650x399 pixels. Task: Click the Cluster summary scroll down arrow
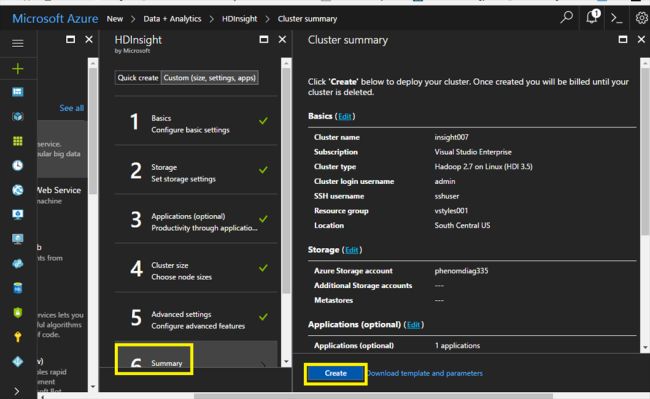tap(645, 348)
